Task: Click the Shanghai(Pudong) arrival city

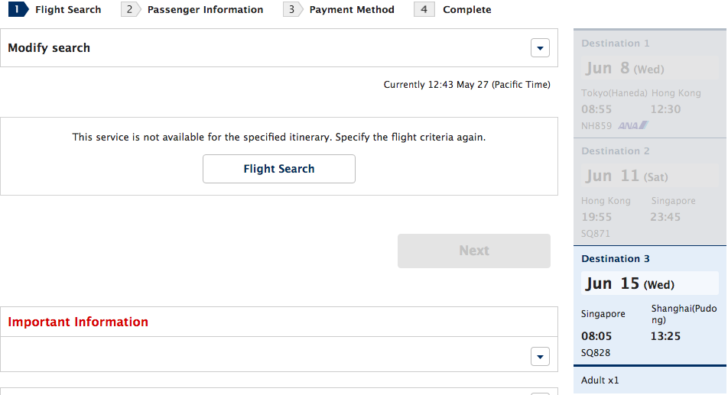Action: click(684, 314)
